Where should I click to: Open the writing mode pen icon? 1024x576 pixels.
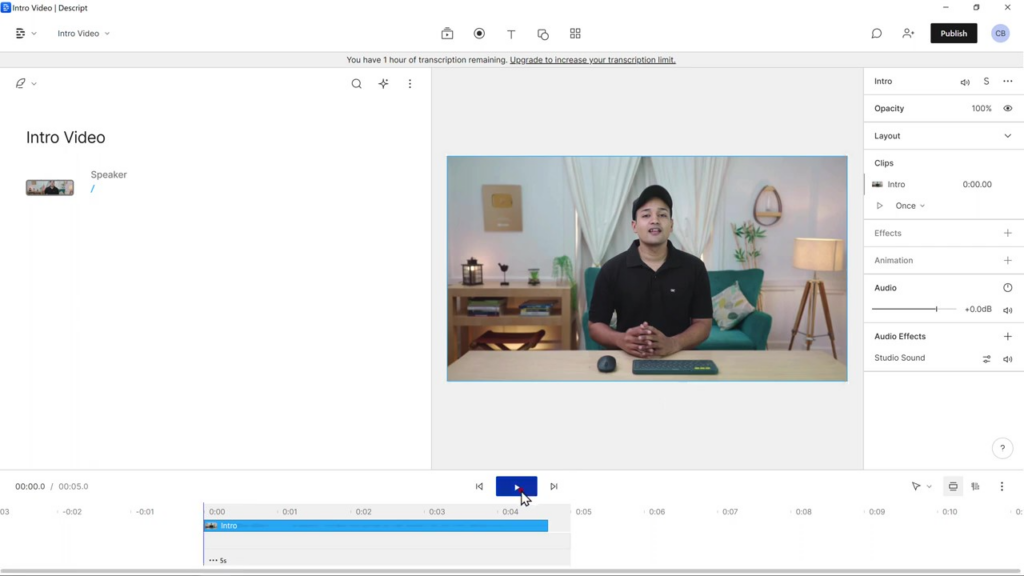(21, 84)
